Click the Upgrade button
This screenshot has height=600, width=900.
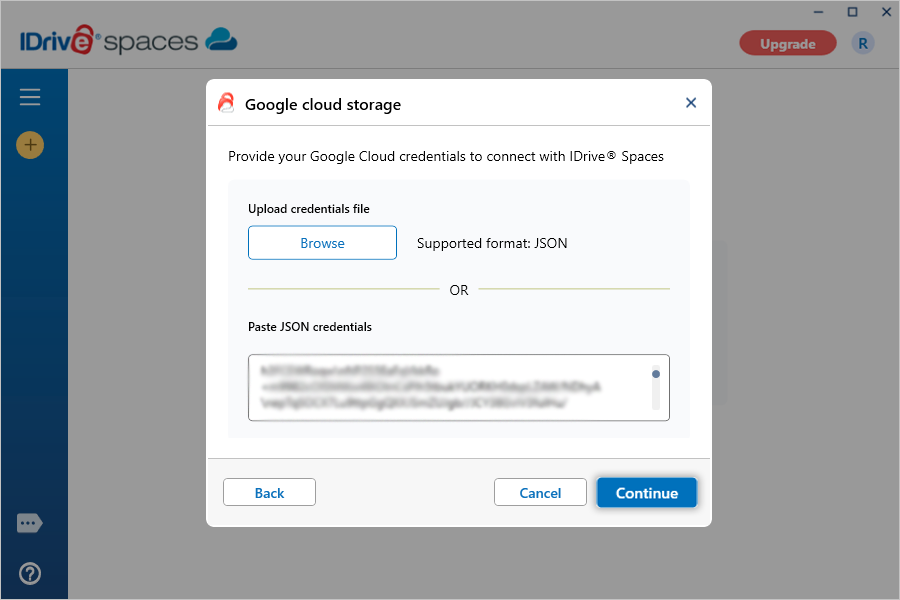[788, 44]
